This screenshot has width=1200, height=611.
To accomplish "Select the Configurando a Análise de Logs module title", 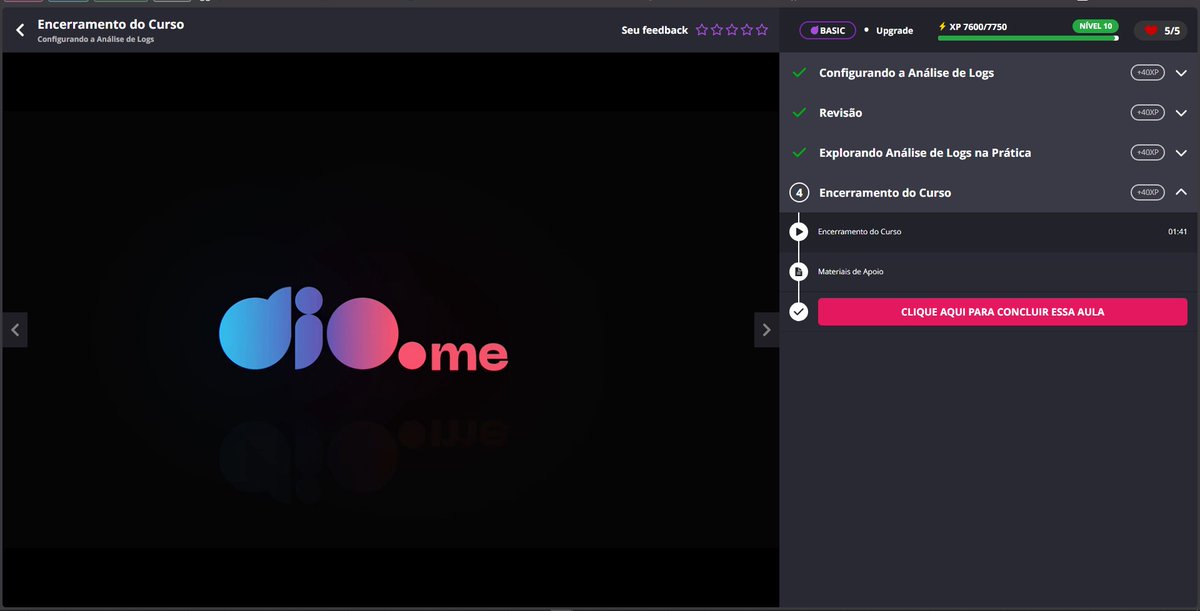I will 906,73.
